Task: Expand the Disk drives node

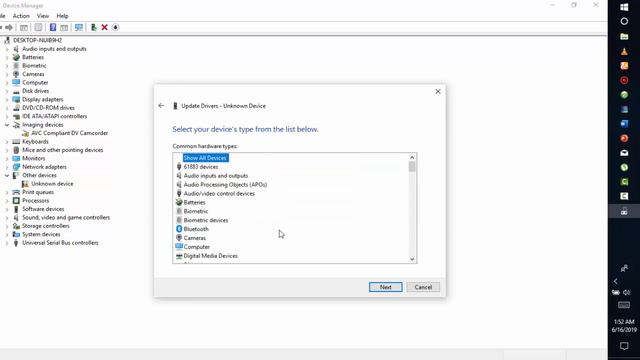Action: pyautogui.click(x=7, y=91)
